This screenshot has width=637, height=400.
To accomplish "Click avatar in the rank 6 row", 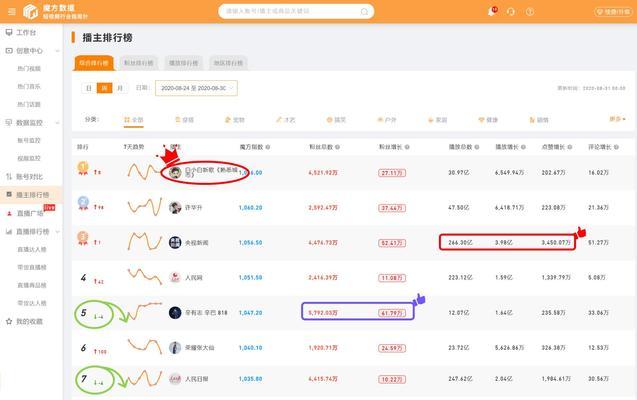I will coord(175,348).
